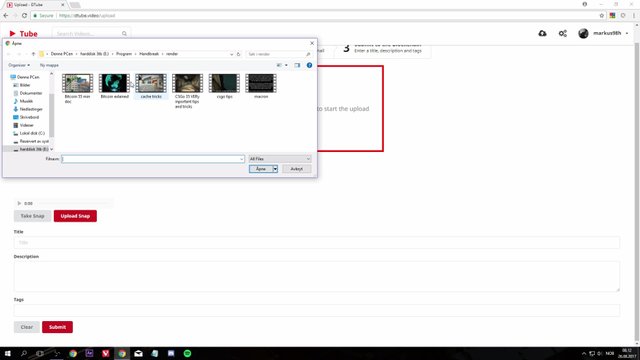Select Videoer folder in sidebar
This screenshot has height=360, width=640.
[x=27, y=125]
